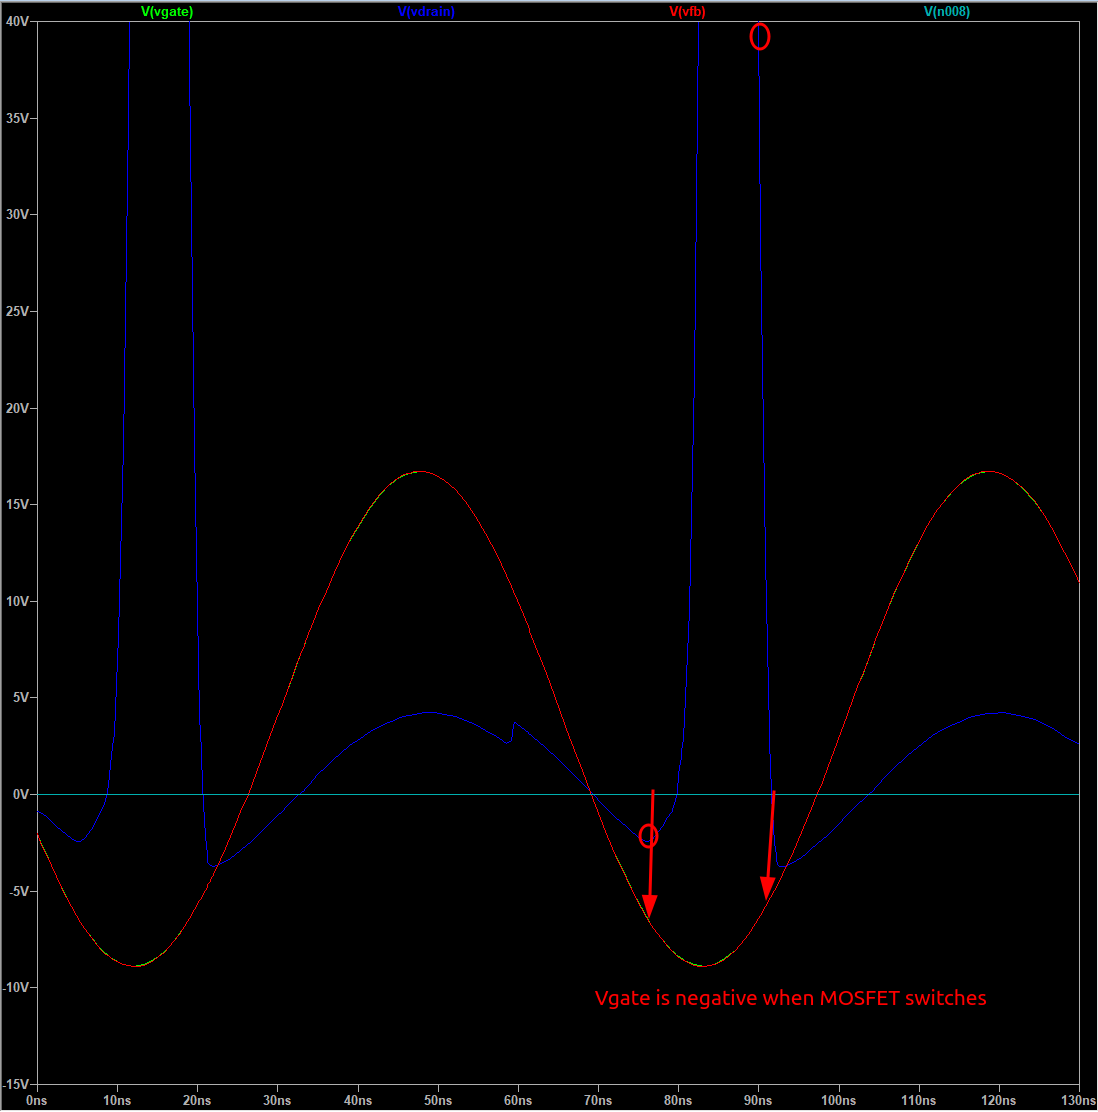Click the red circle atop the drain spike

click(760, 37)
